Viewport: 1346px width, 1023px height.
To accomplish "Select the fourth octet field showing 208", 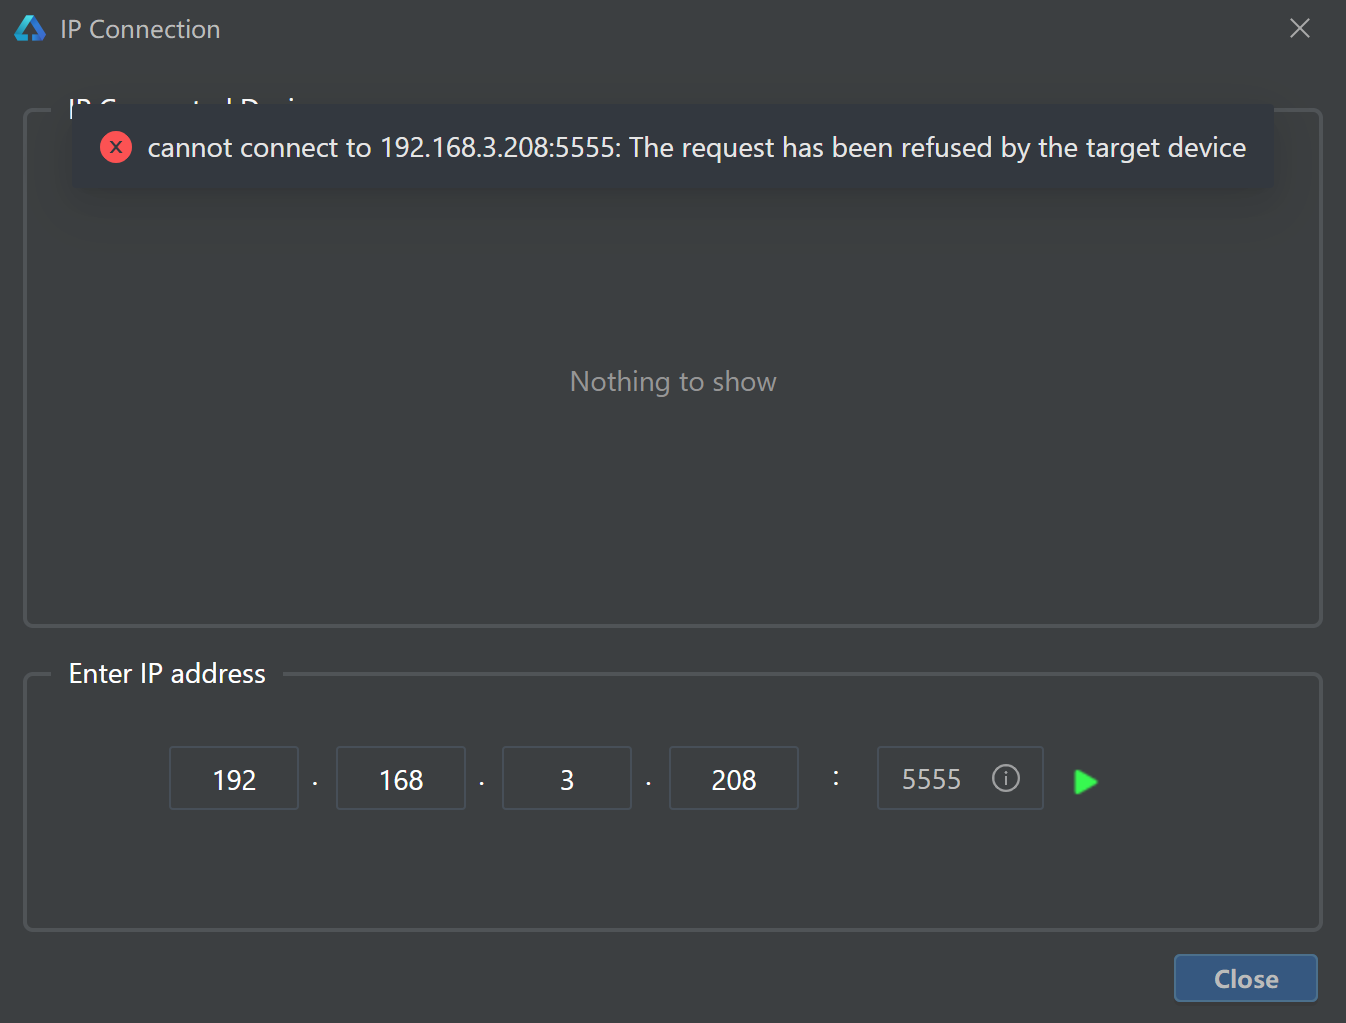I will click(734, 778).
